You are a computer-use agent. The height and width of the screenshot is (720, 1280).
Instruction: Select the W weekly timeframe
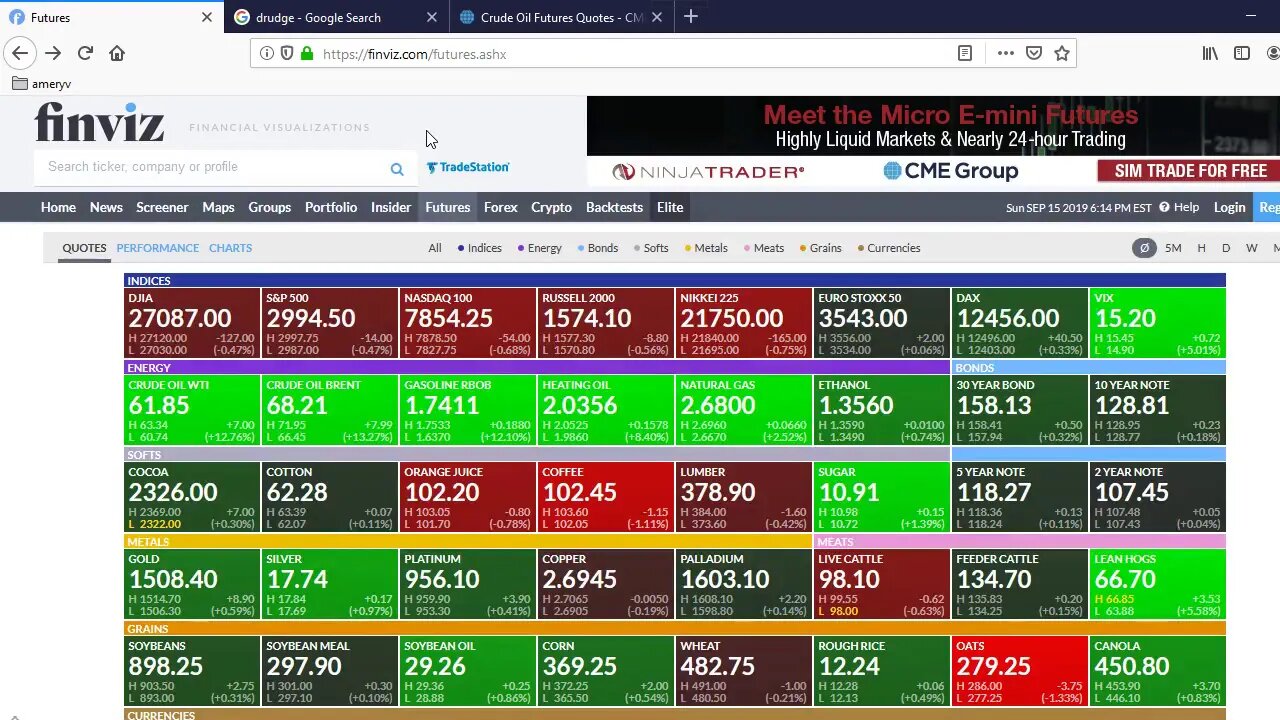click(x=1251, y=248)
